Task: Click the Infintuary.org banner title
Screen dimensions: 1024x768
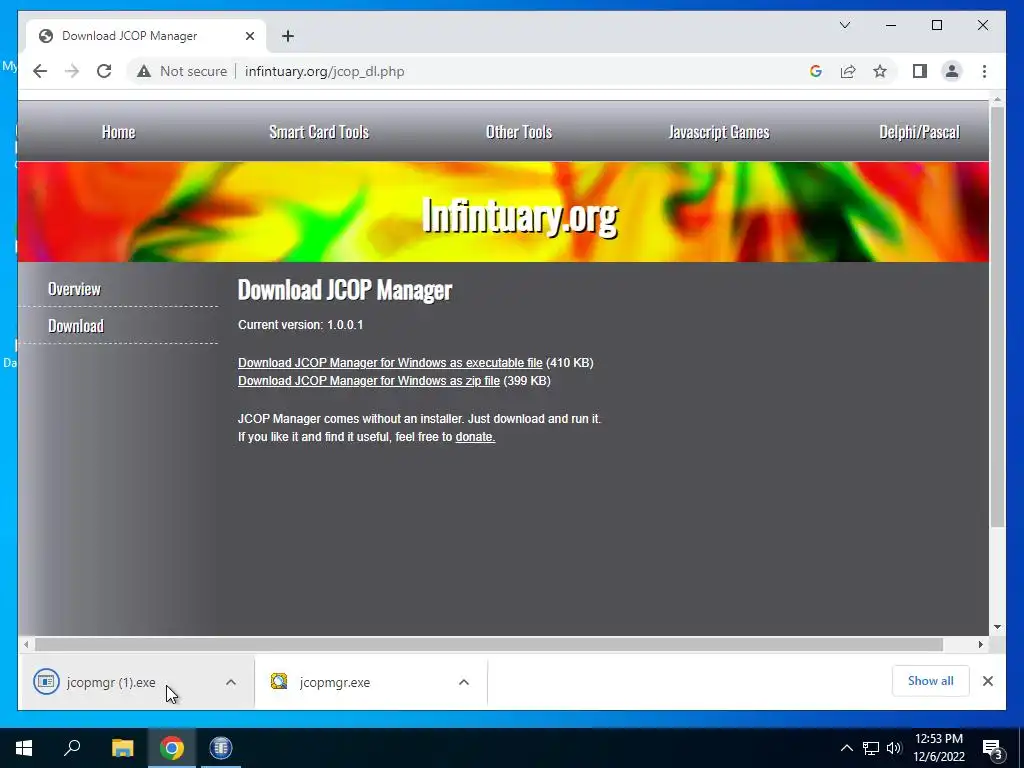Action: 520,216
